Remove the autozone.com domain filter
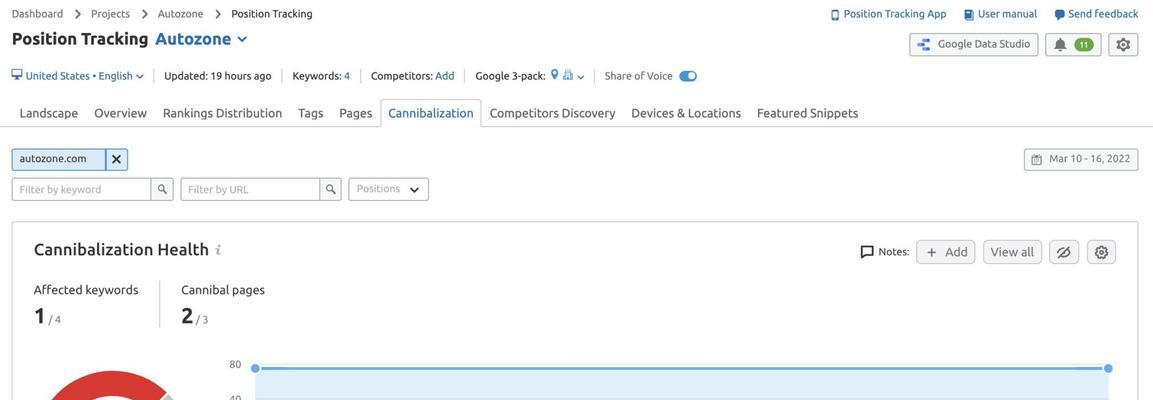The width and height of the screenshot is (1153, 400). (x=116, y=159)
